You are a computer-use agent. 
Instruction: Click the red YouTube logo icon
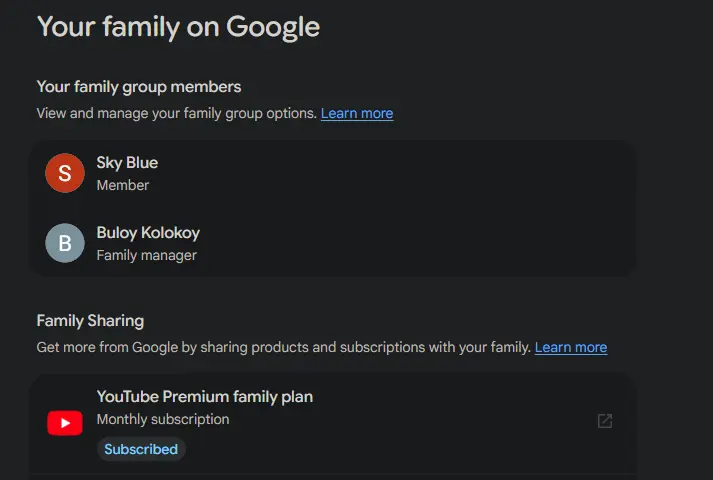(x=65, y=423)
